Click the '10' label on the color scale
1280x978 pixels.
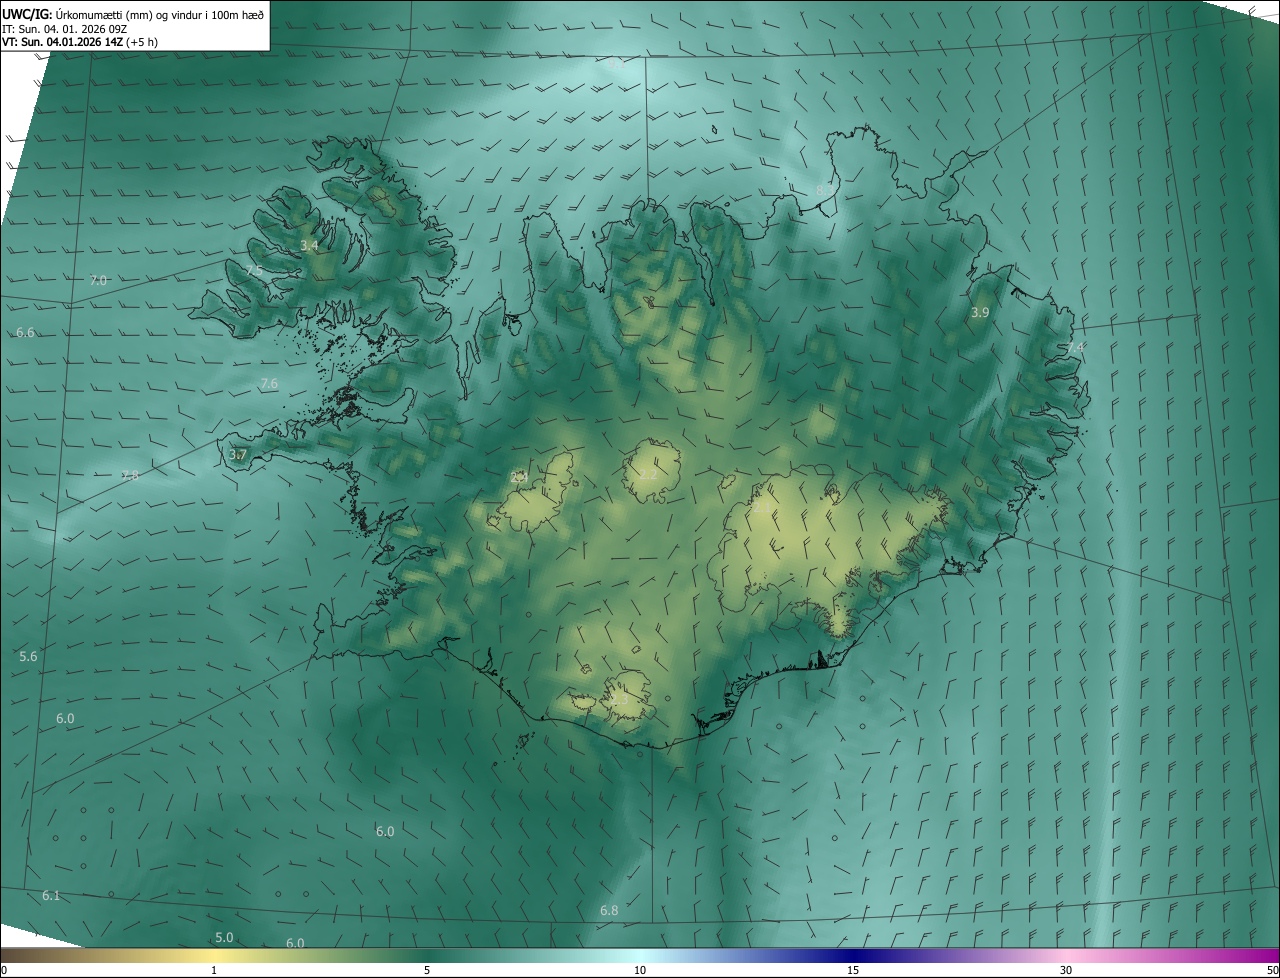(x=640, y=971)
